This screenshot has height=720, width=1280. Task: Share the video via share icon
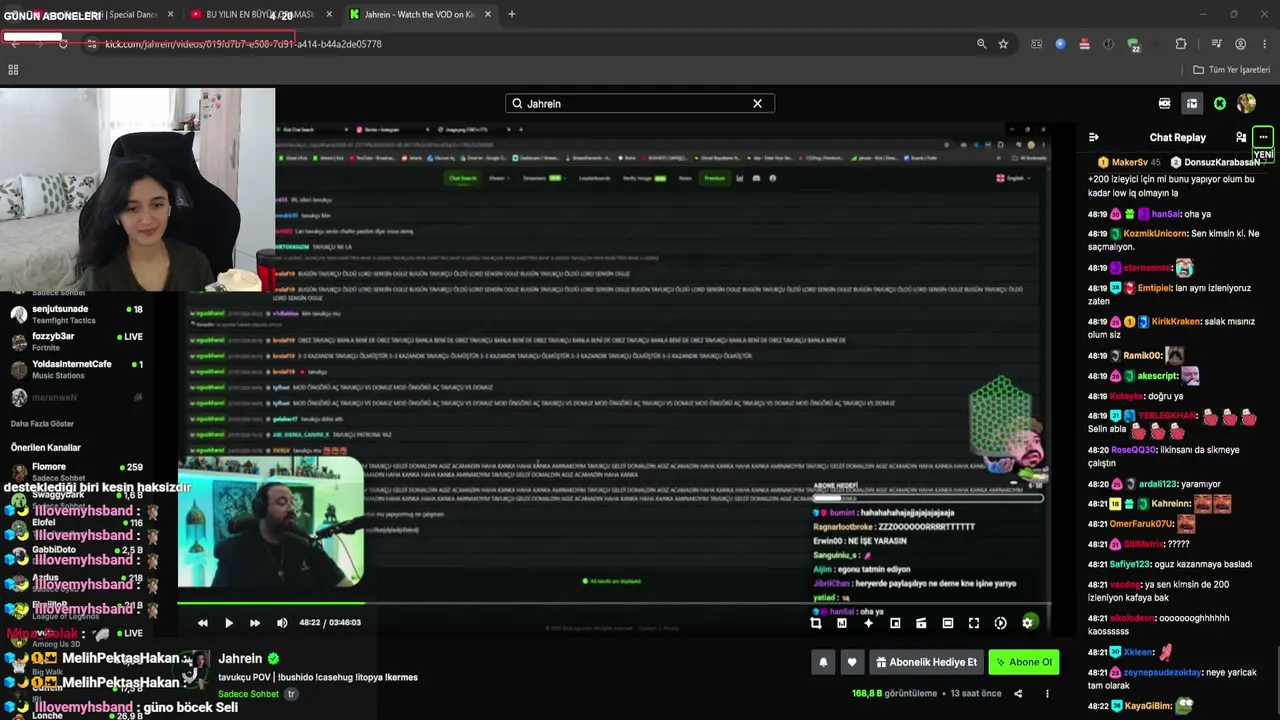tap(1018, 694)
